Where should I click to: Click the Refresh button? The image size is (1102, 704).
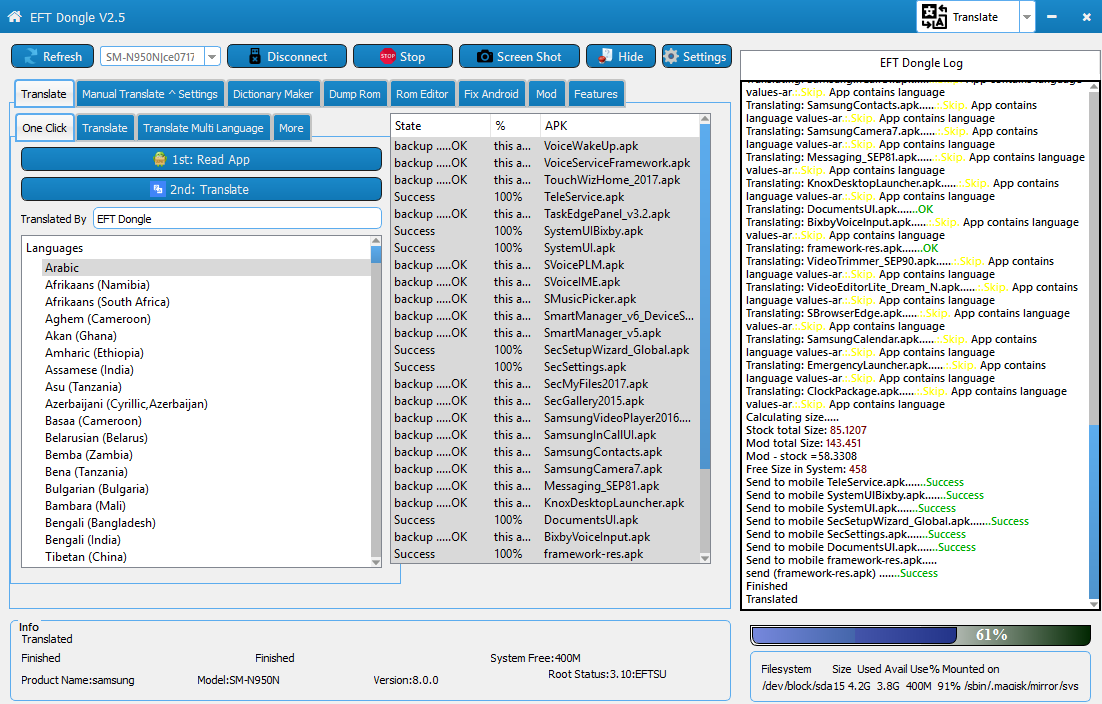click(52, 56)
